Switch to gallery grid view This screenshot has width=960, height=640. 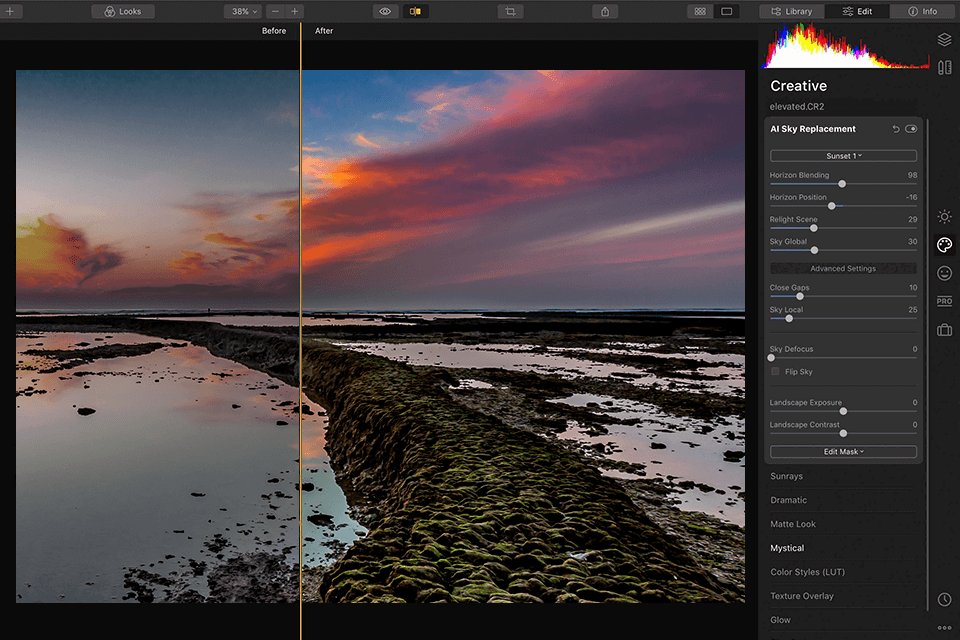pyautogui.click(x=700, y=11)
